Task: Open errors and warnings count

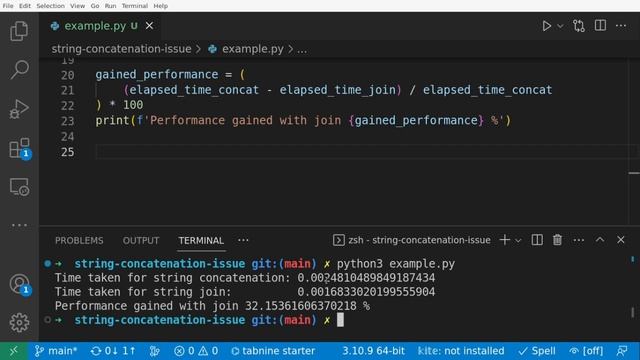Action: coord(196,351)
